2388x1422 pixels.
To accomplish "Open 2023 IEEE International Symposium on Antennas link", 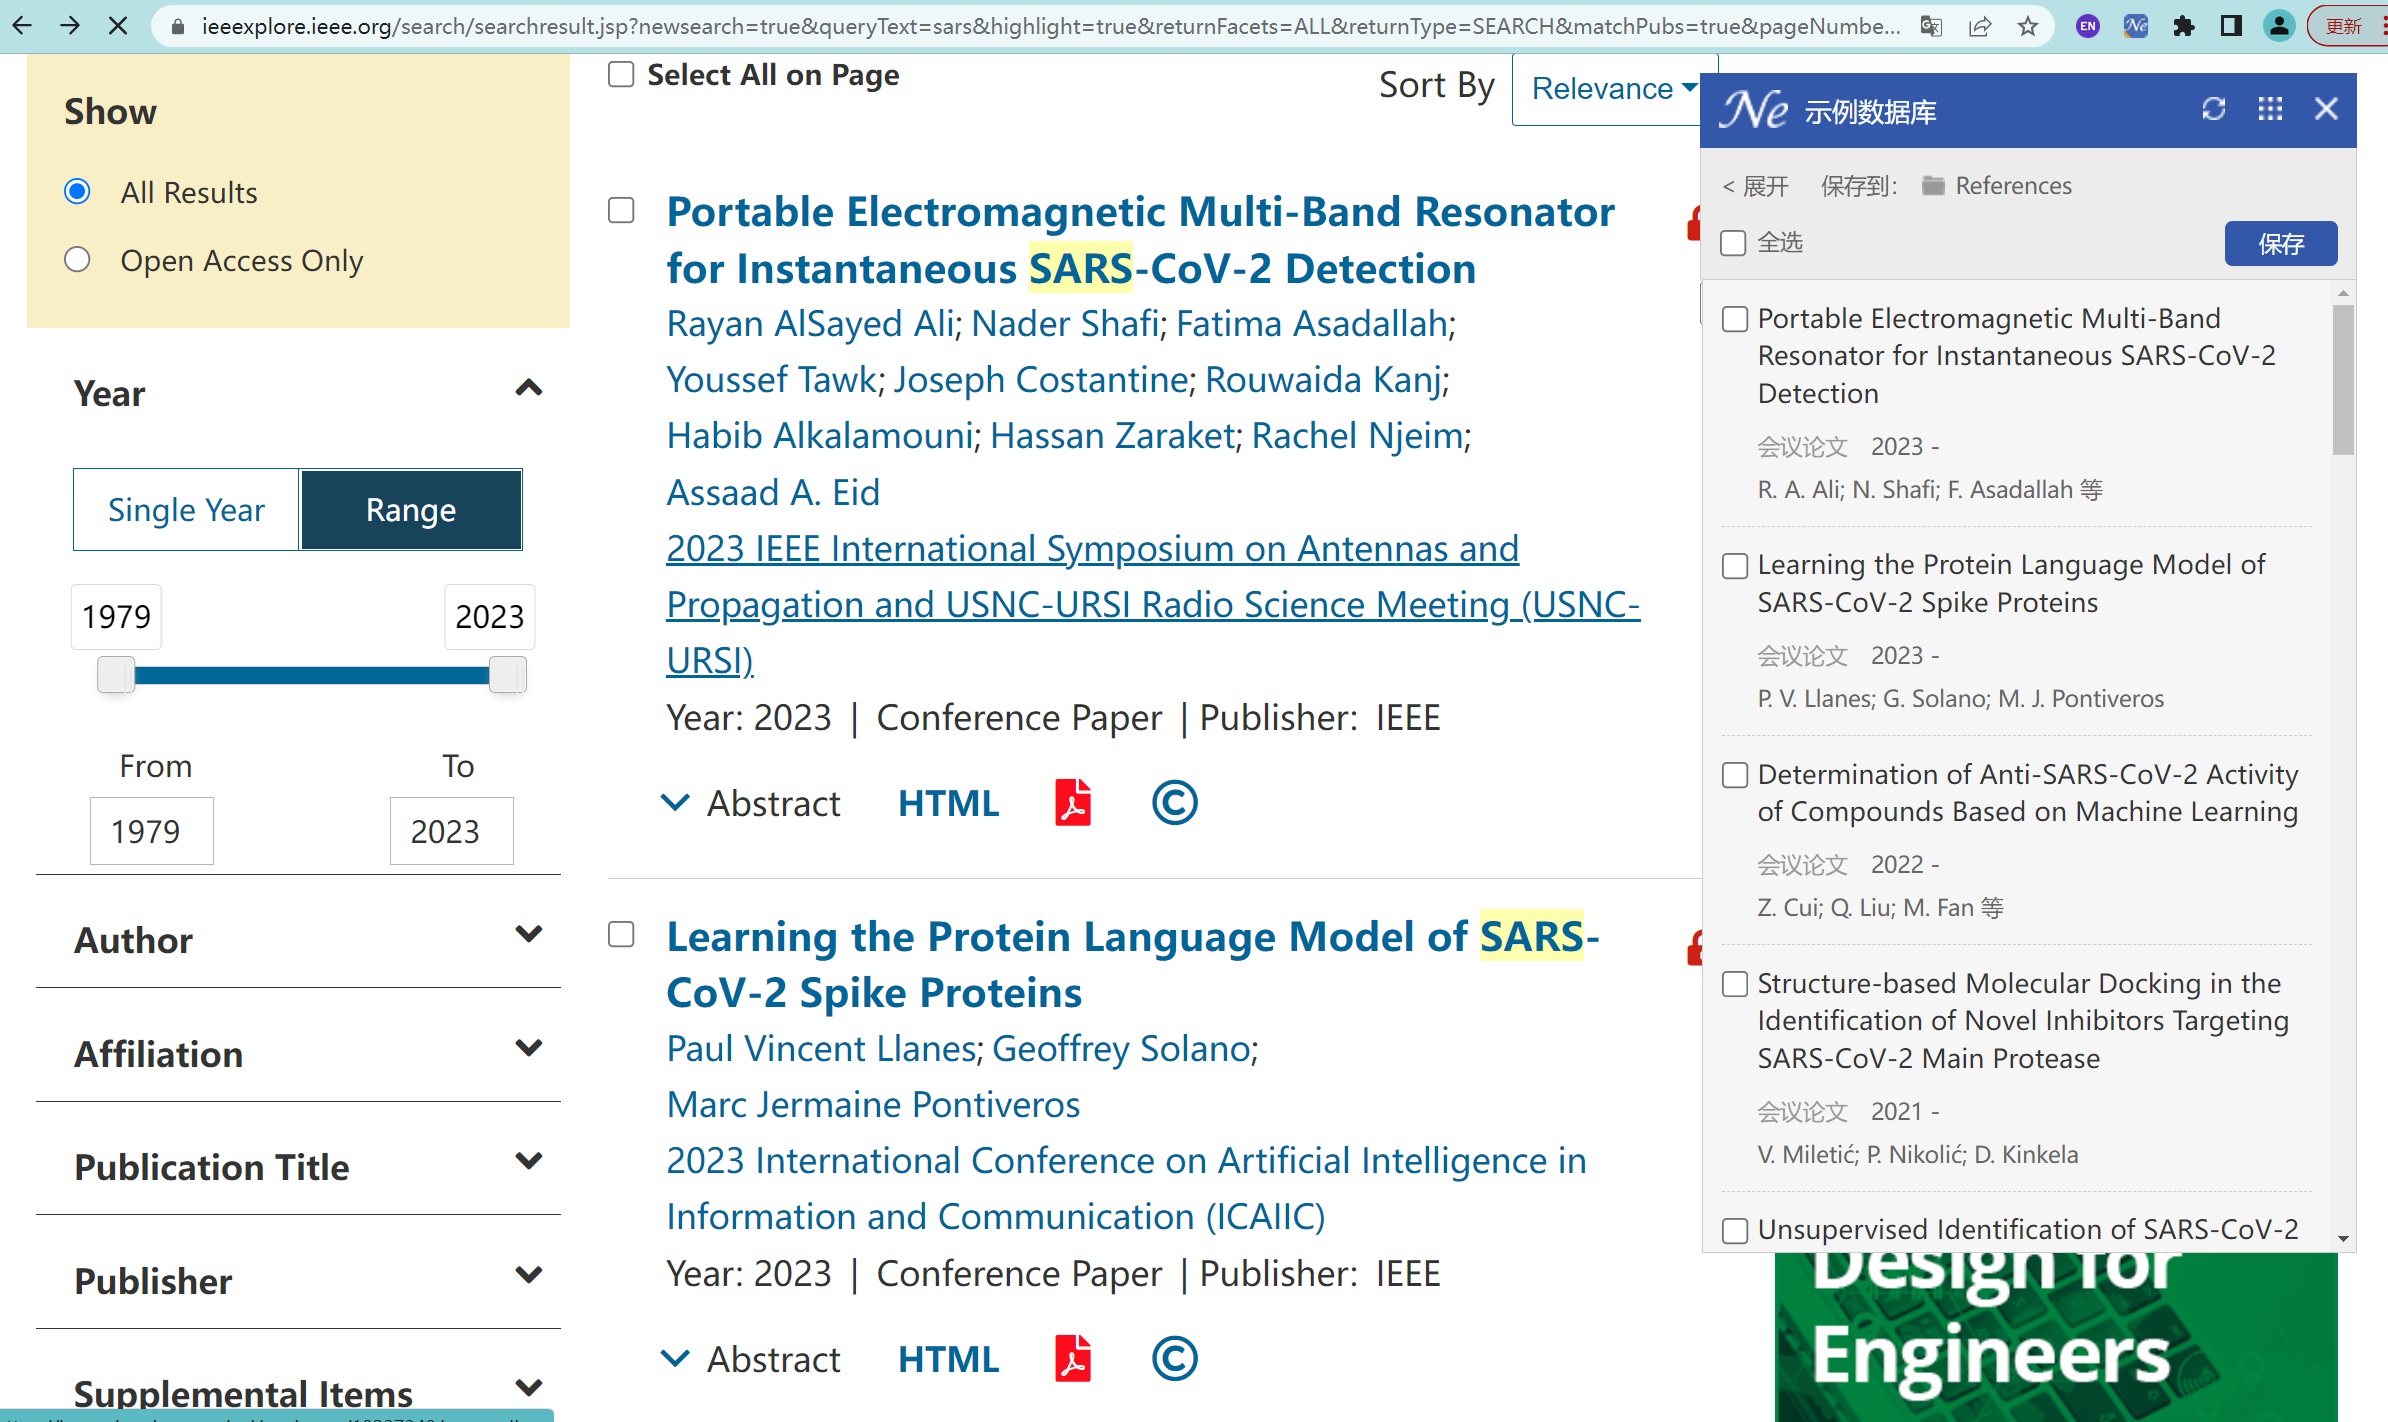I will (x=1153, y=604).
